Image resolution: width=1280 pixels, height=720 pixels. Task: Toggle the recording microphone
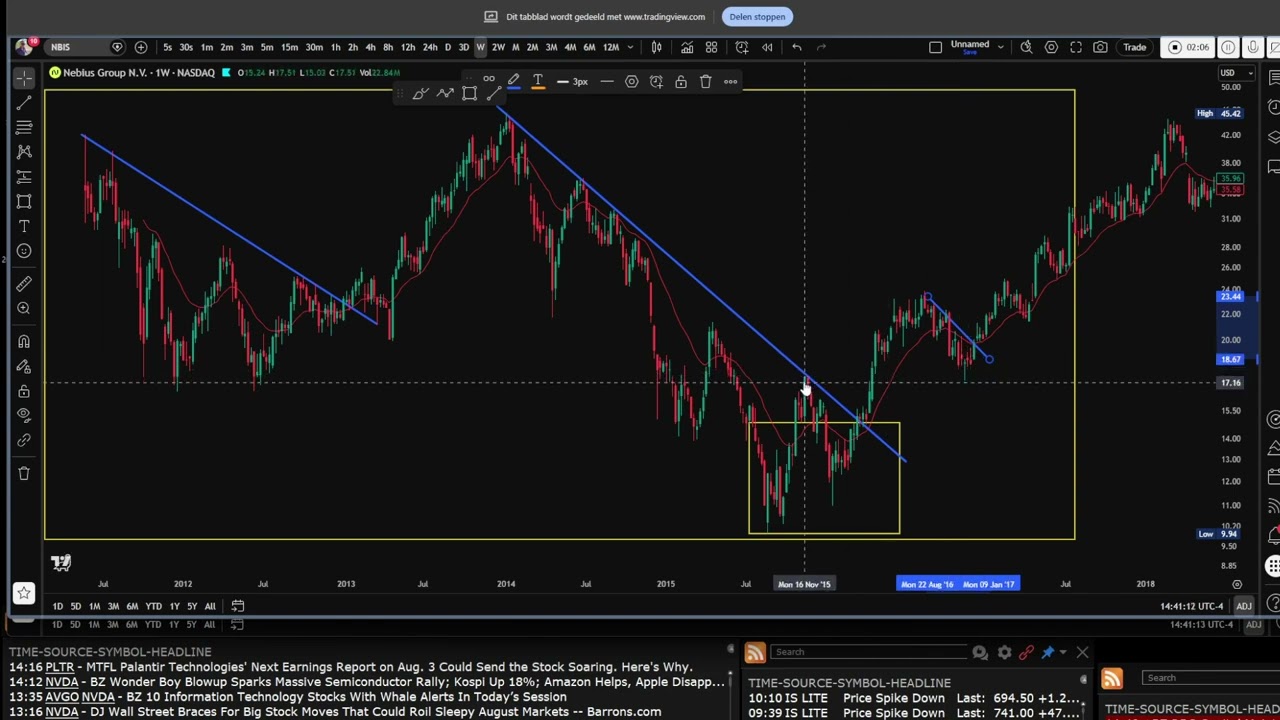pos(1252,47)
